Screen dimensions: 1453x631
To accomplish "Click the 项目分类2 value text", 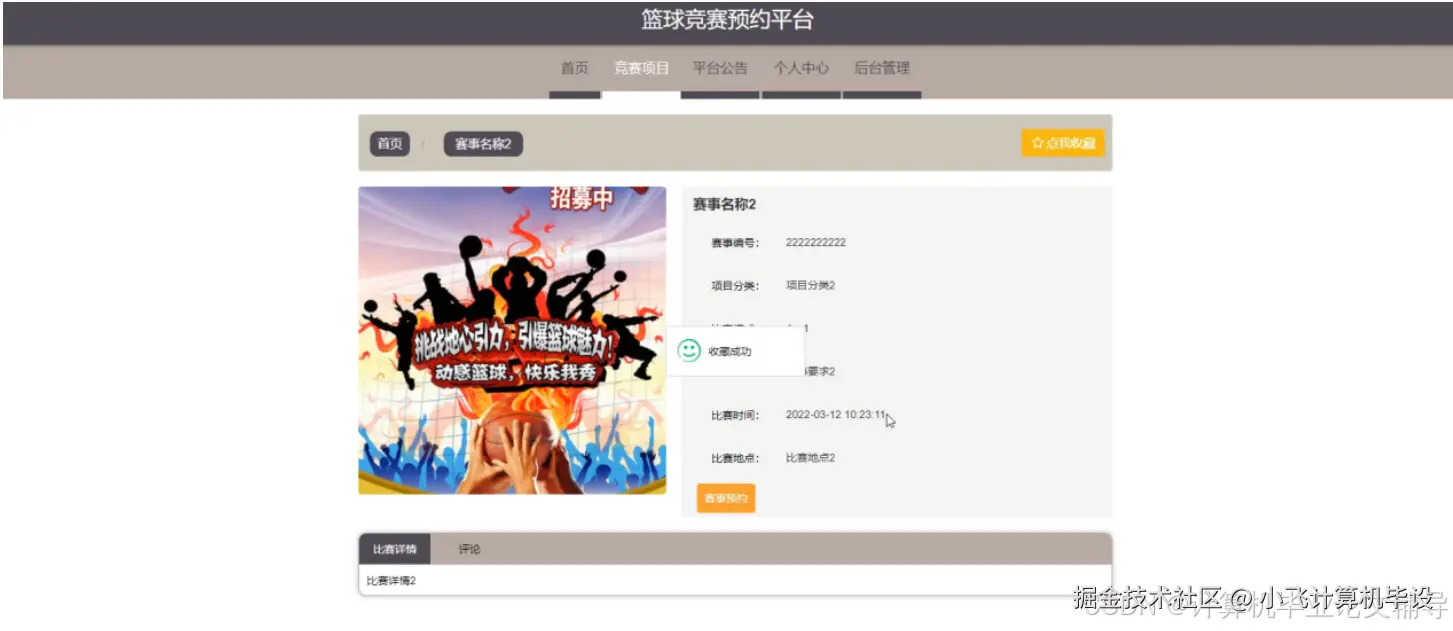I will click(810, 286).
